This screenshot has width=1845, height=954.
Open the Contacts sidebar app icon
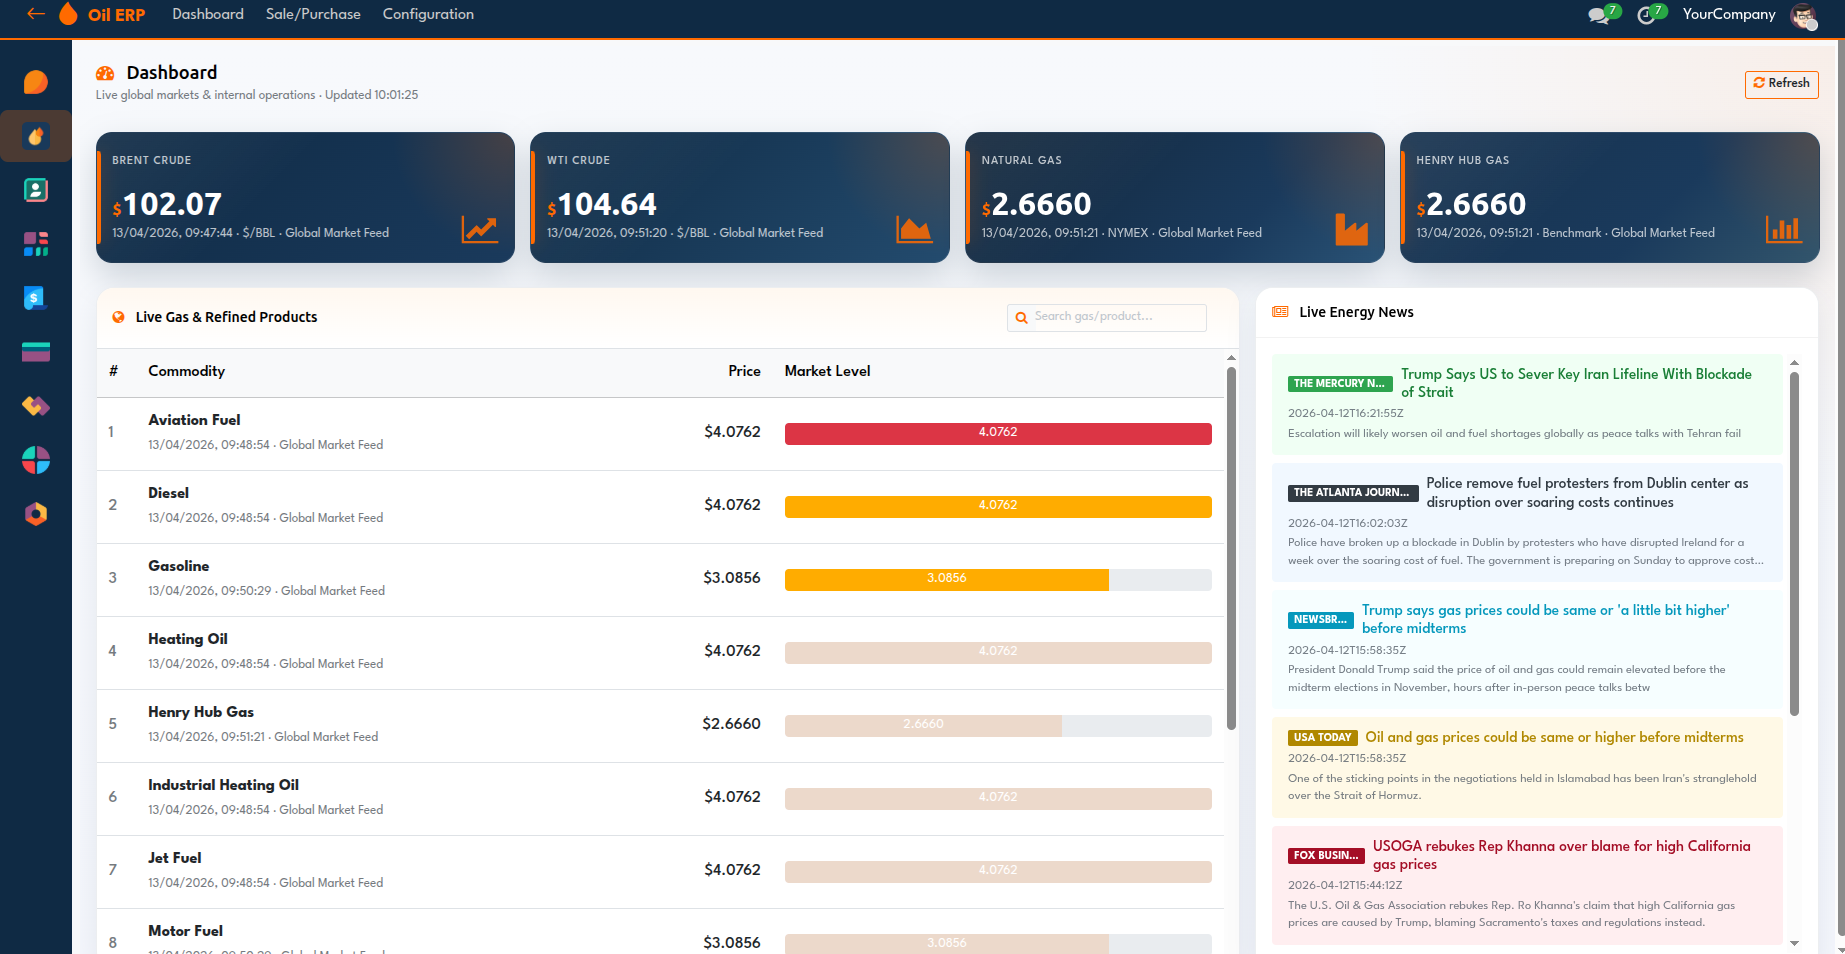click(x=36, y=190)
